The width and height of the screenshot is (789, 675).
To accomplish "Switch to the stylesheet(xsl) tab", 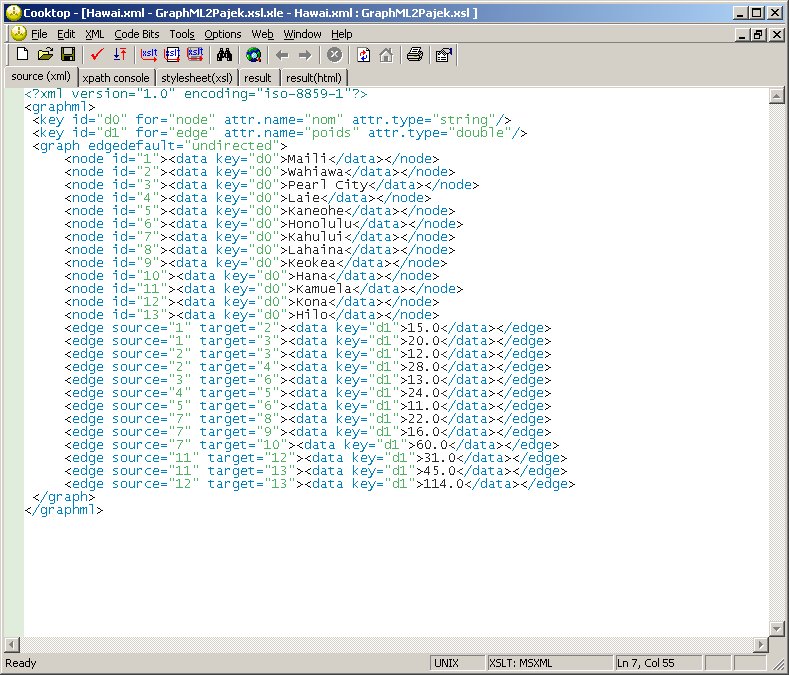I will point(197,77).
